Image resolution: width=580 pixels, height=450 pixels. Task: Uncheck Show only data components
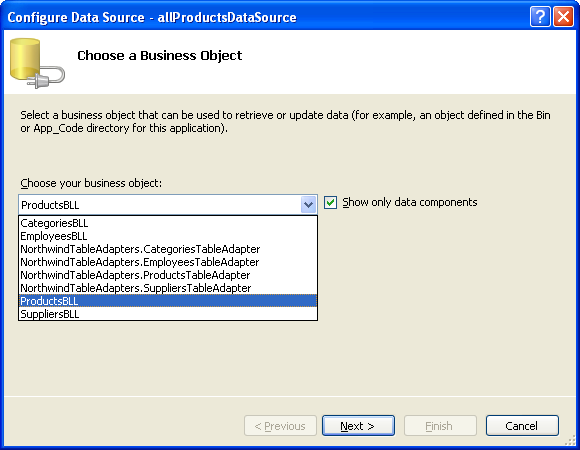click(x=330, y=203)
